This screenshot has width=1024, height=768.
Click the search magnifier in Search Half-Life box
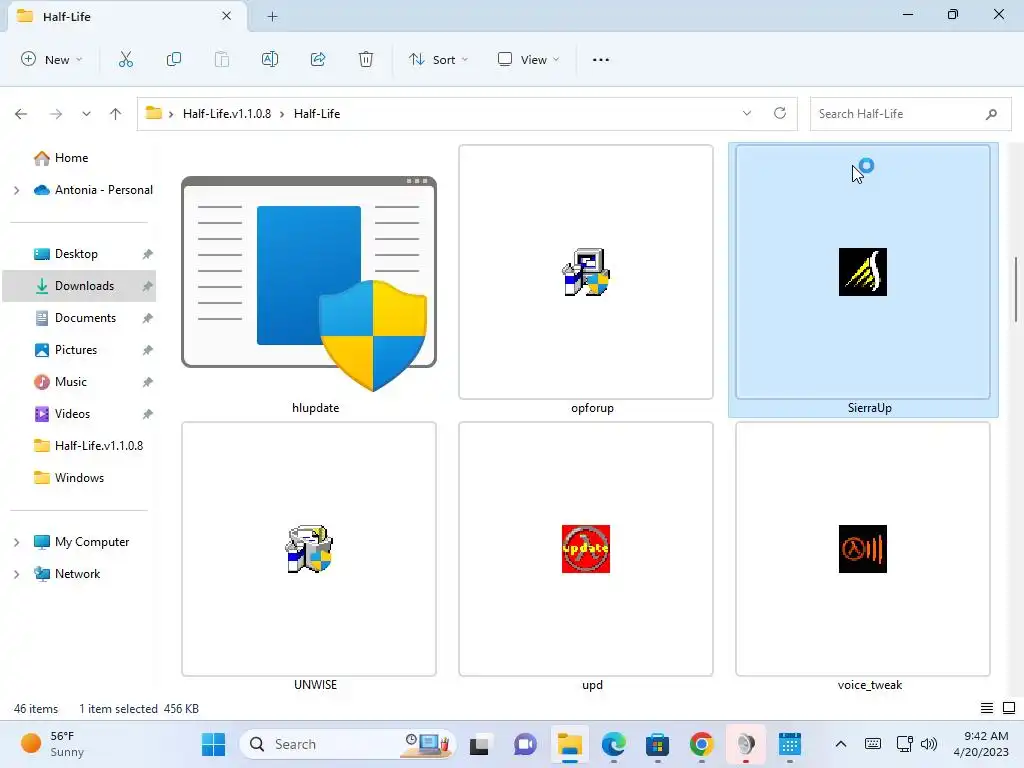click(991, 114)
